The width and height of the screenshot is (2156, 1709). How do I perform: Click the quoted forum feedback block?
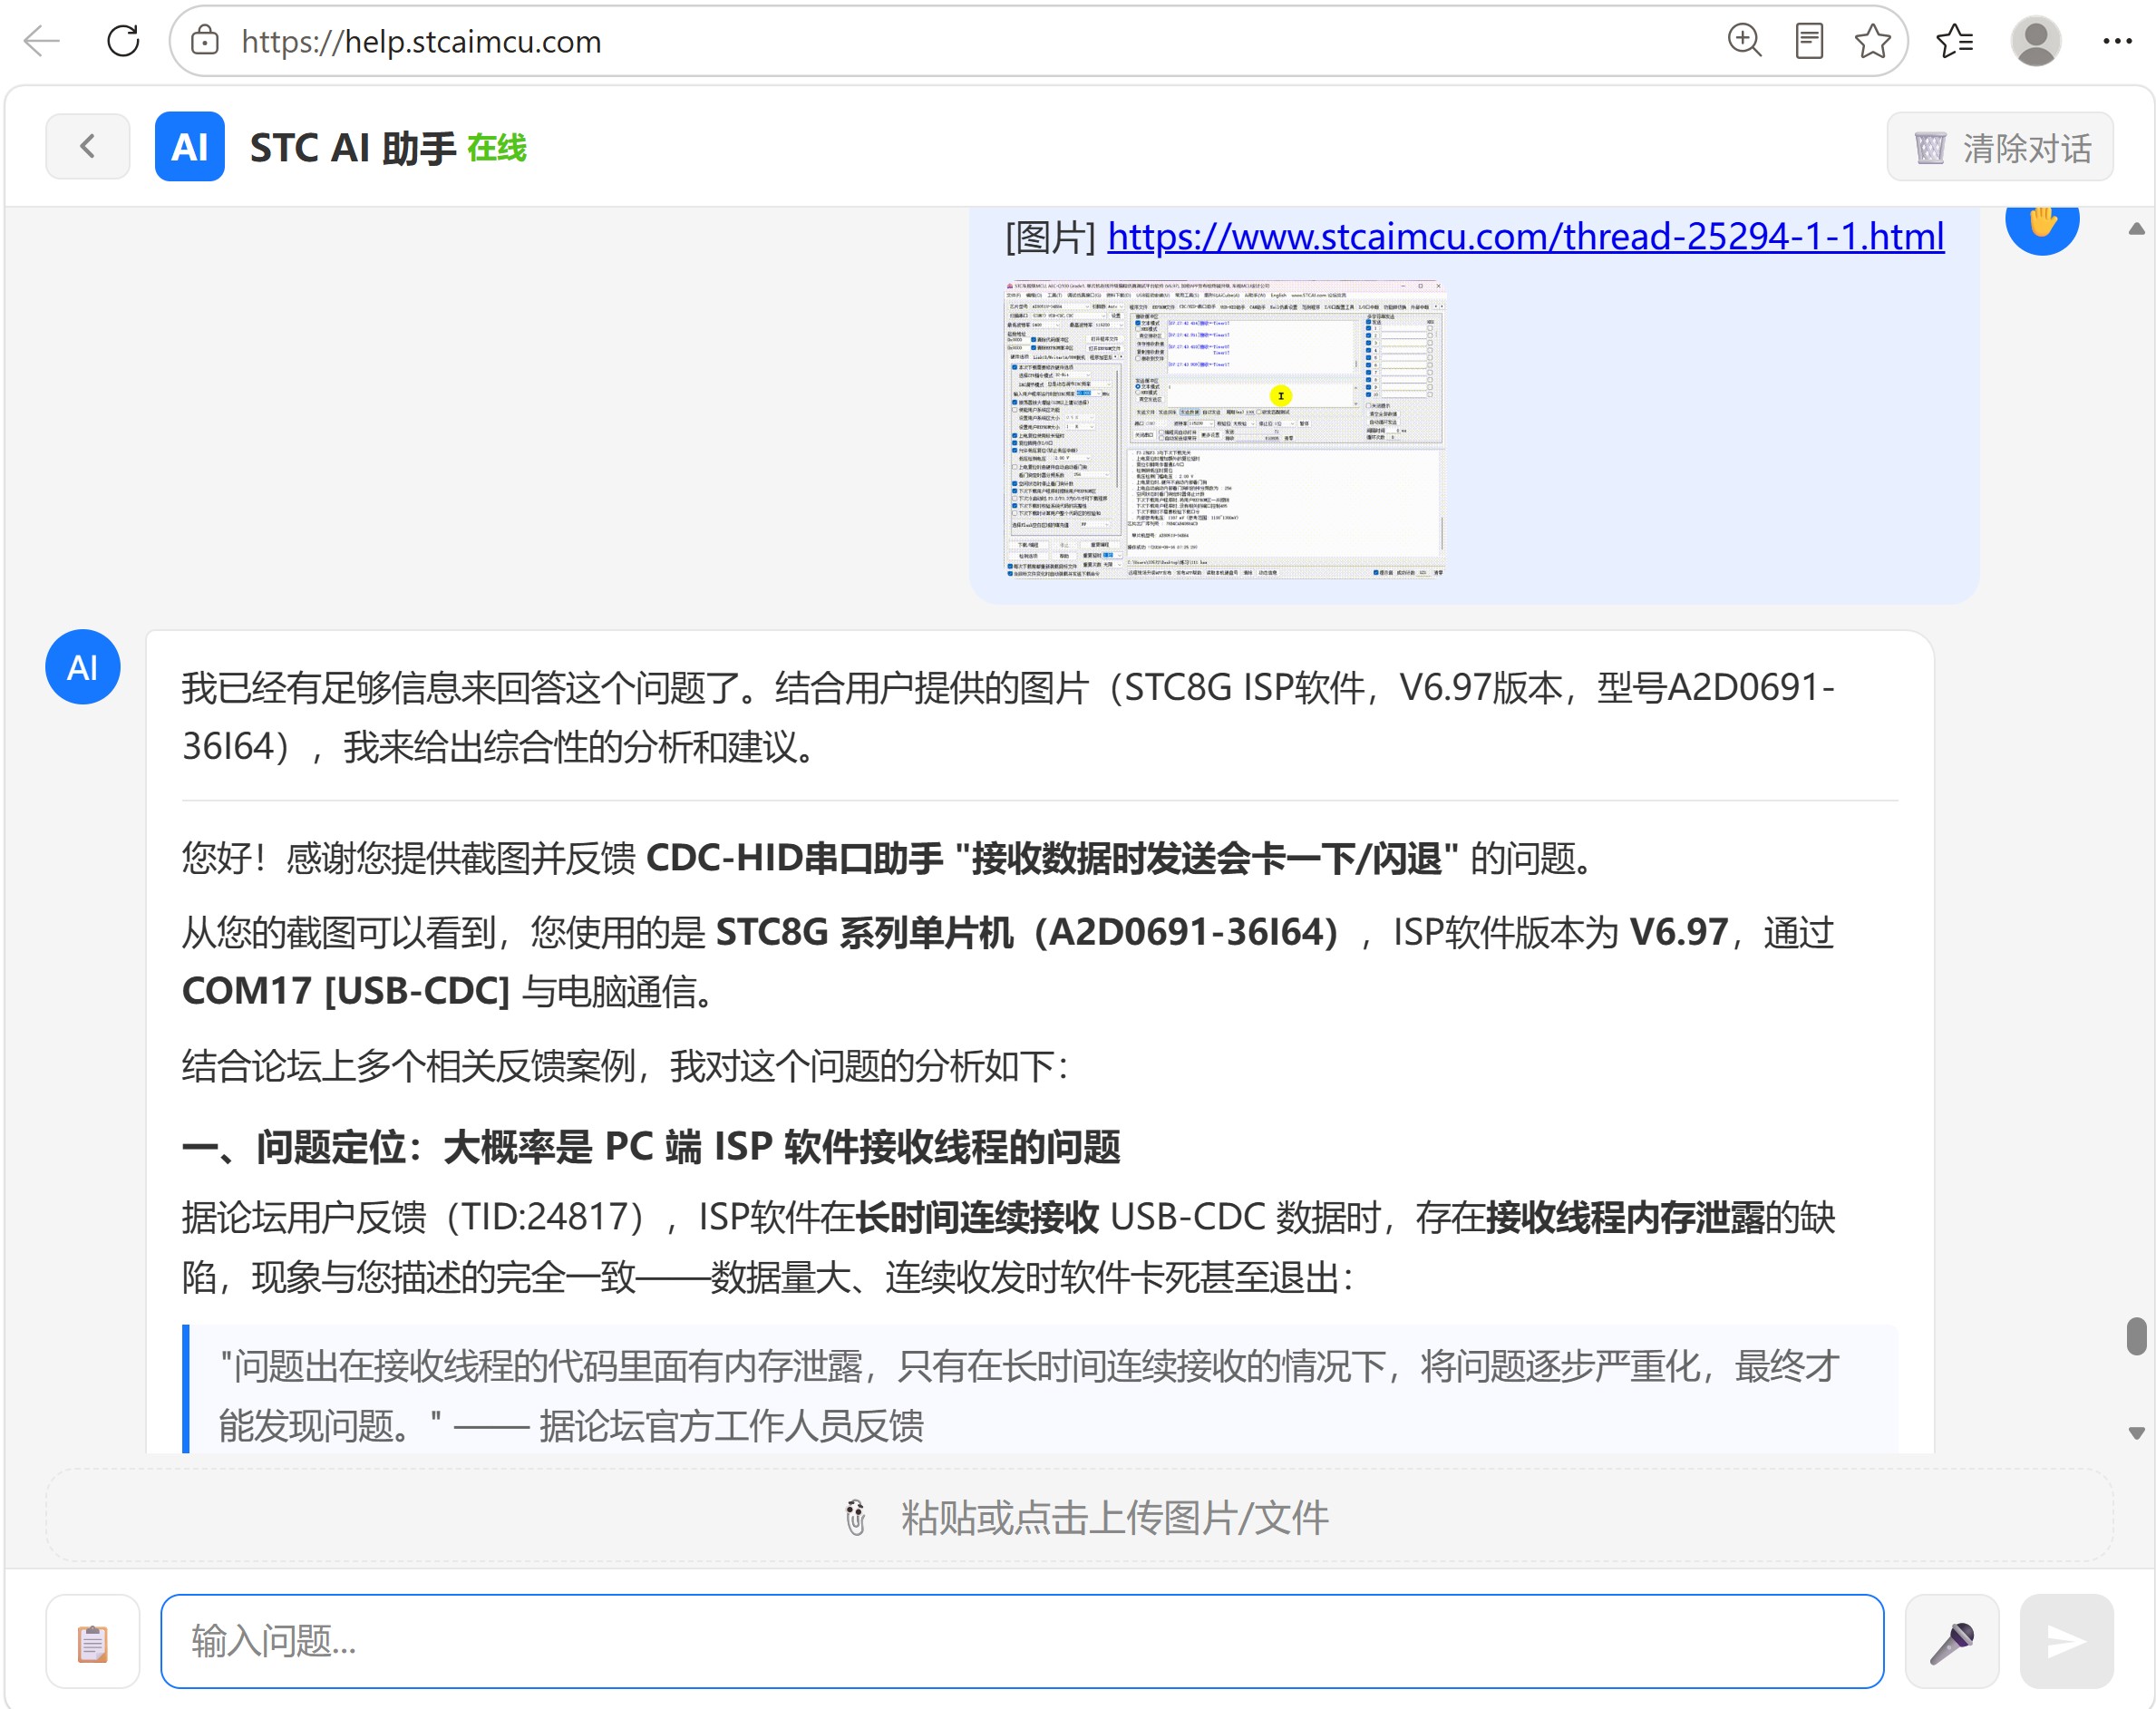[x=1040, y=1390]
